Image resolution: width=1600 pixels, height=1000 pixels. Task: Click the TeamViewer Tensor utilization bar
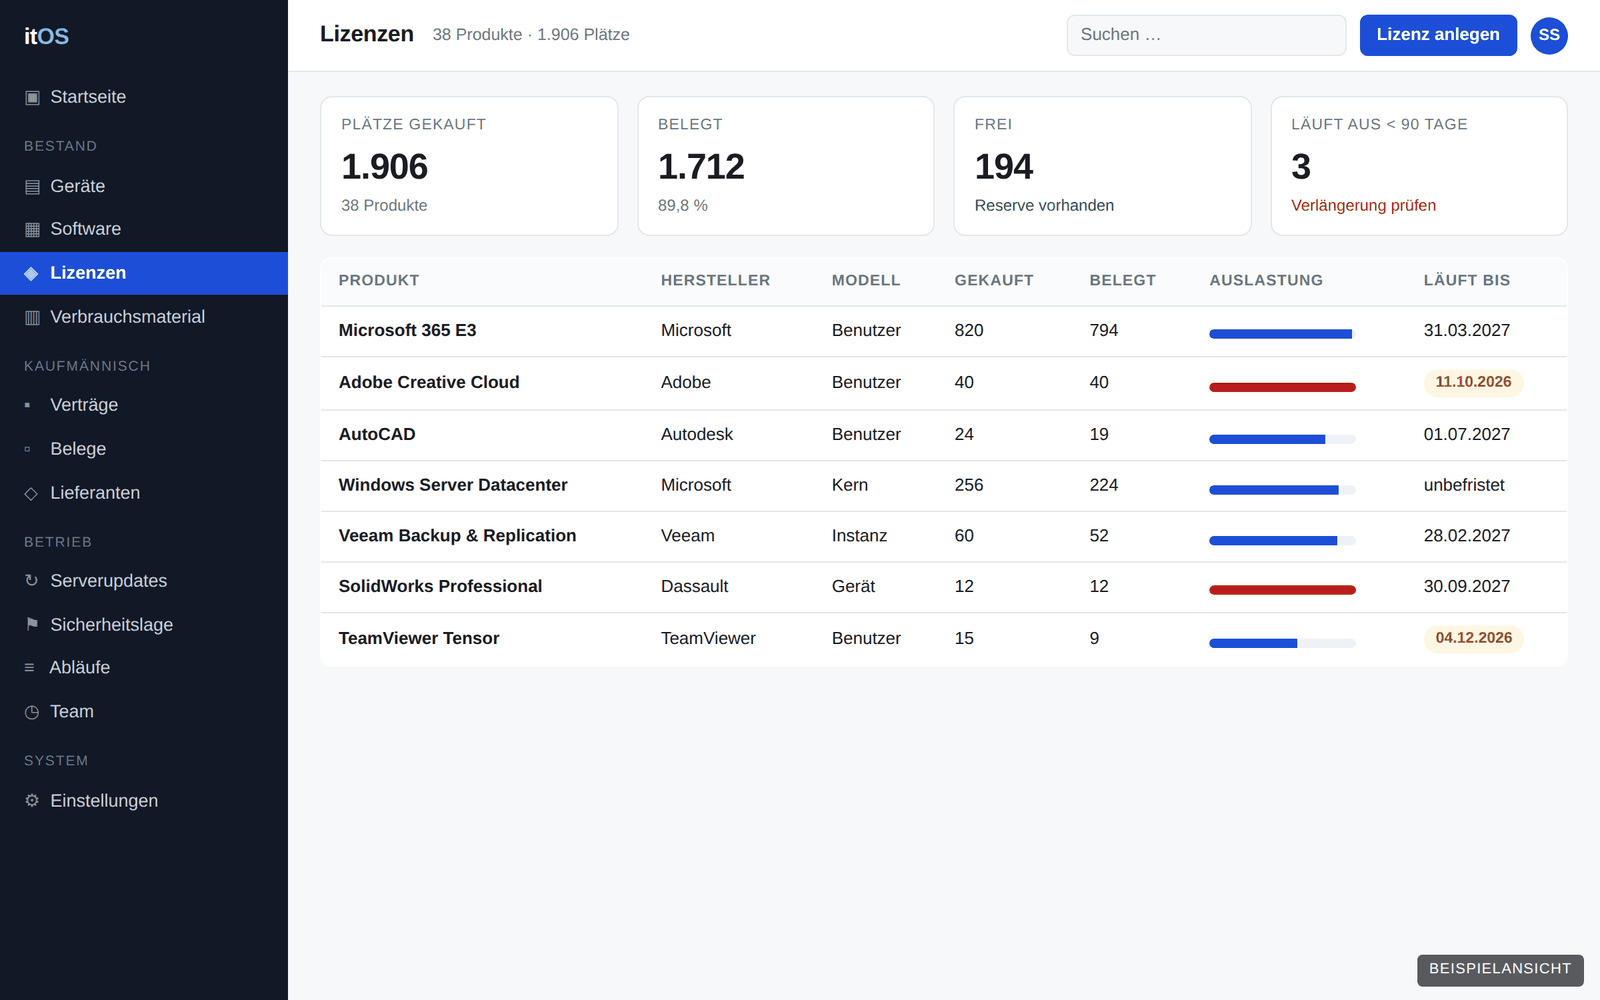coord(1282,643)
